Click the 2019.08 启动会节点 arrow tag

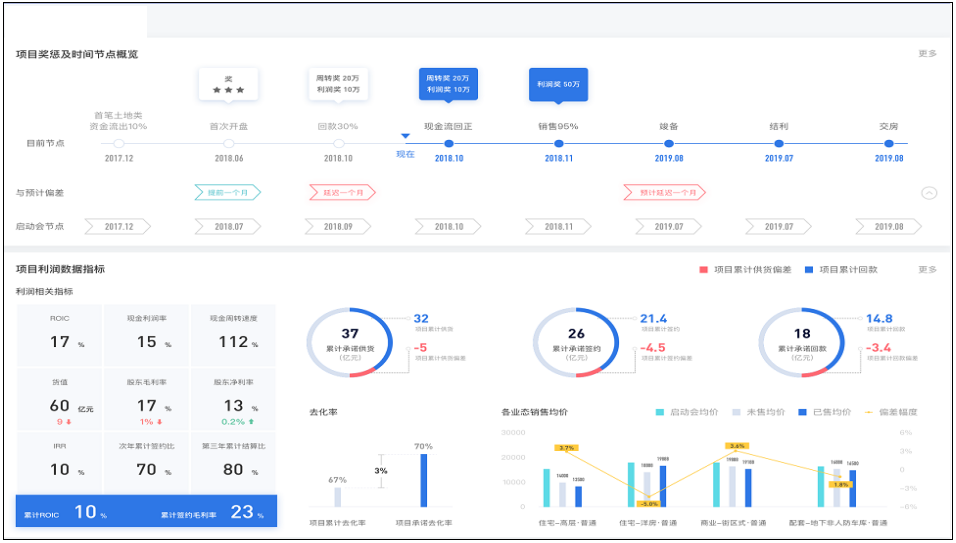point(888,227)
